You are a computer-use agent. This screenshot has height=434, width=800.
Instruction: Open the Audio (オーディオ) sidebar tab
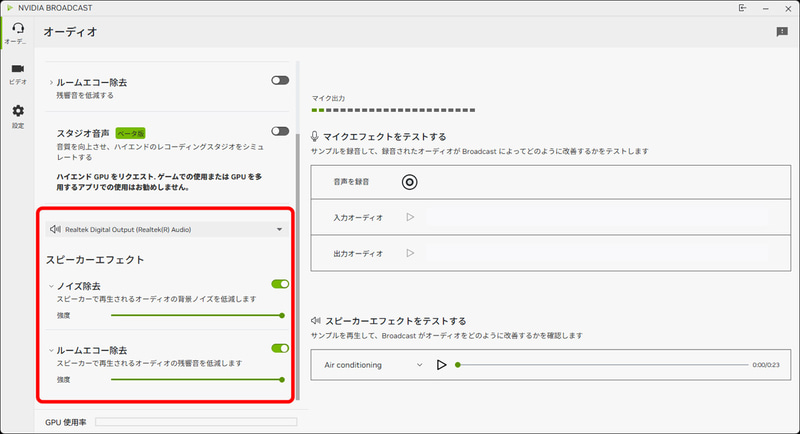pyautogui.click(x=18, y=33)
